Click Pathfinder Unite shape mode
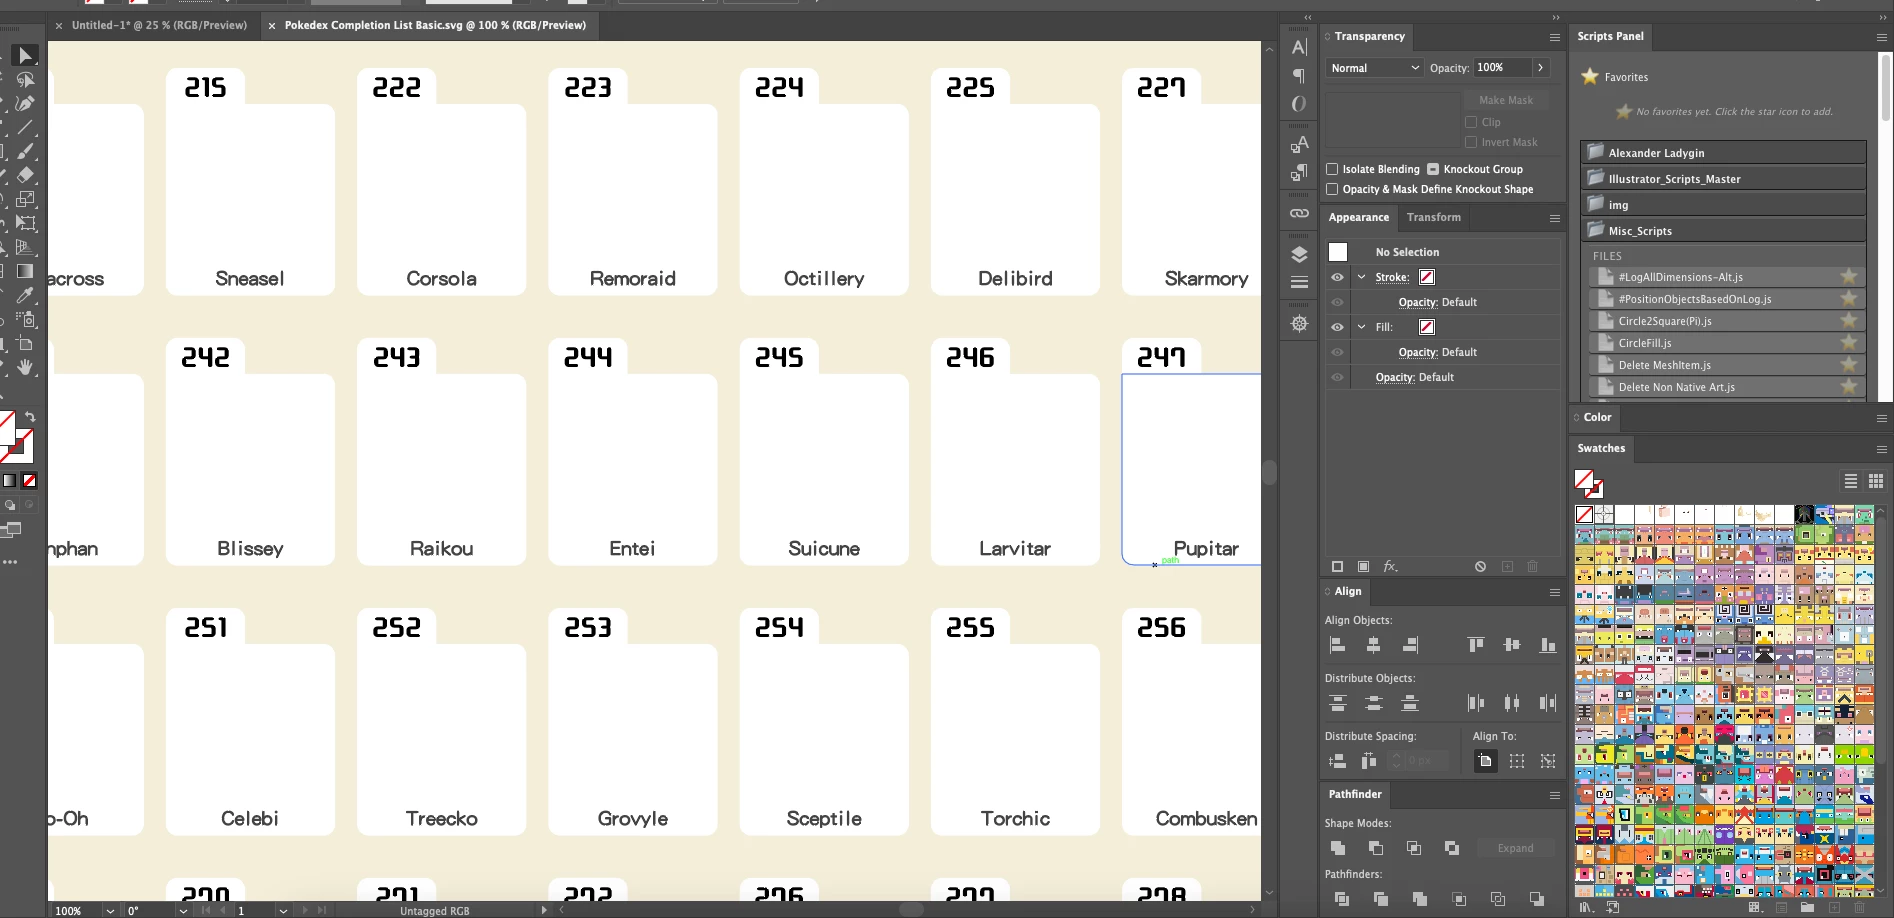This screenshot has width=1894, height=918. (x=1338, y=848)
